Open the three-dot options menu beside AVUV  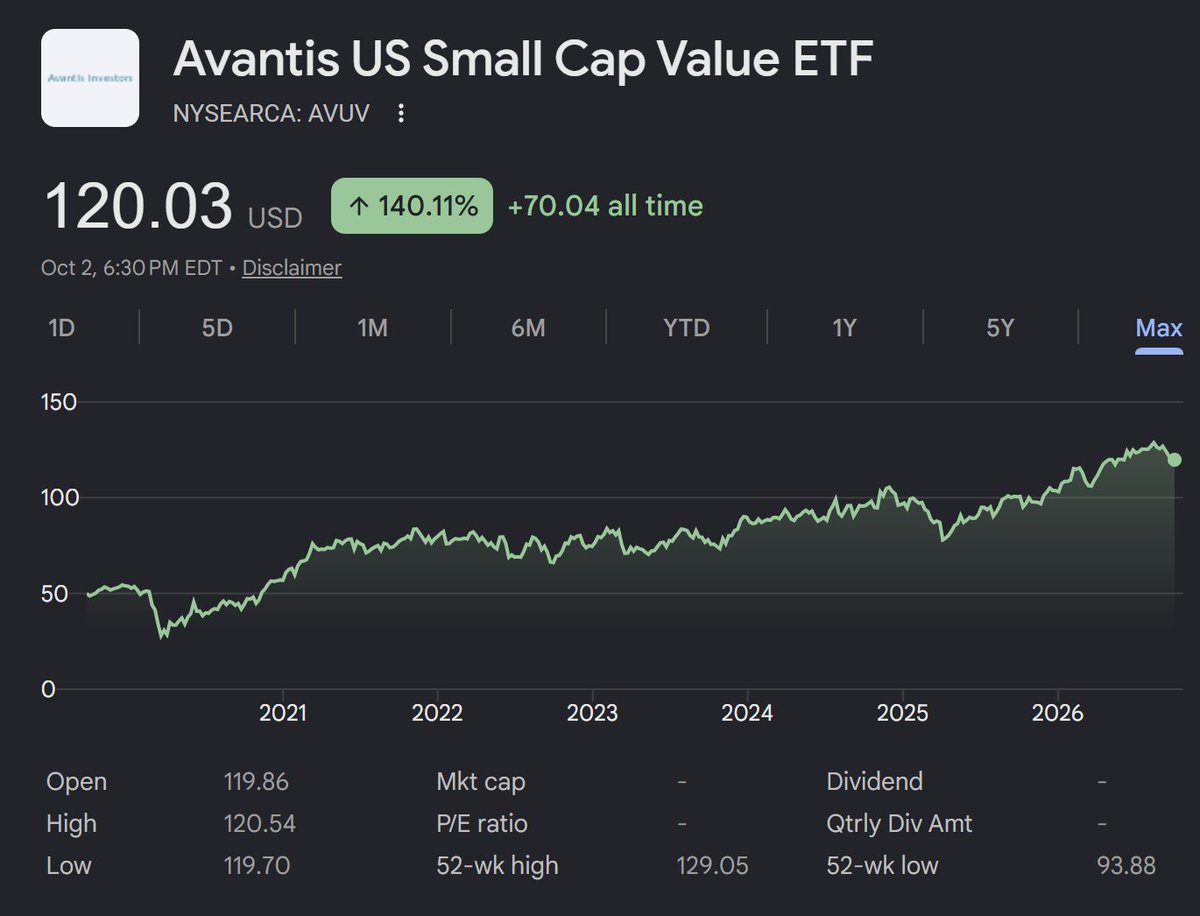coord(401,113)
